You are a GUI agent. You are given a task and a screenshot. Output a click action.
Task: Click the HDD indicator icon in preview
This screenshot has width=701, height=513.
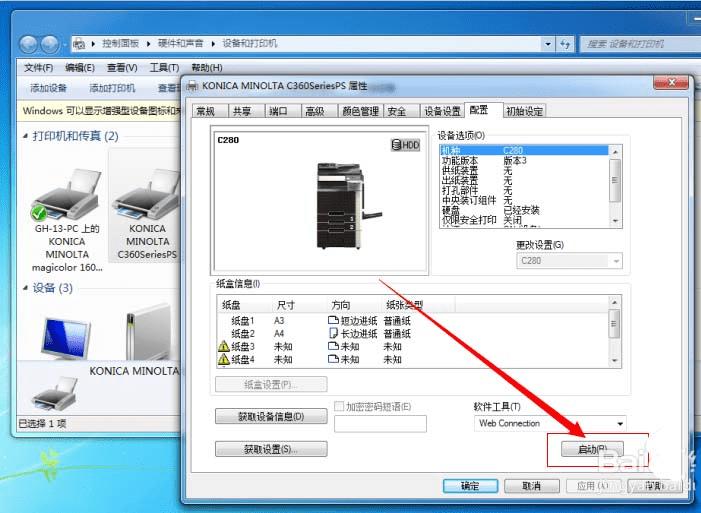(405, 145)
